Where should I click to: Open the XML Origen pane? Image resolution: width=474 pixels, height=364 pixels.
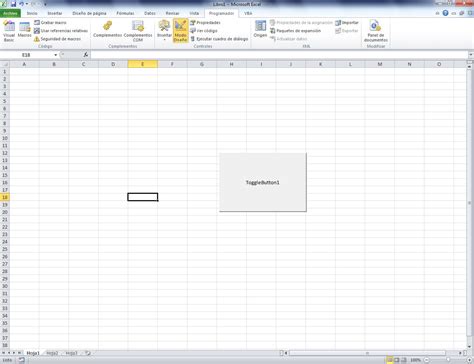[x=260, y=29]
